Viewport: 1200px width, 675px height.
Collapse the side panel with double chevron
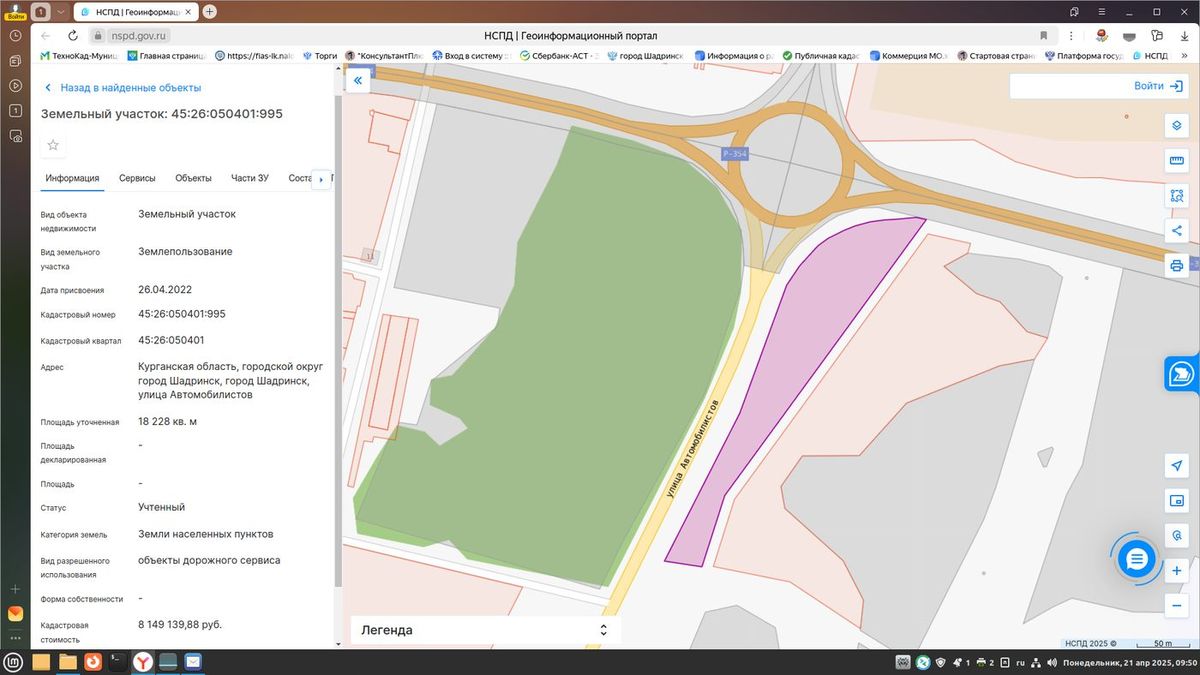tap(357, 81)
